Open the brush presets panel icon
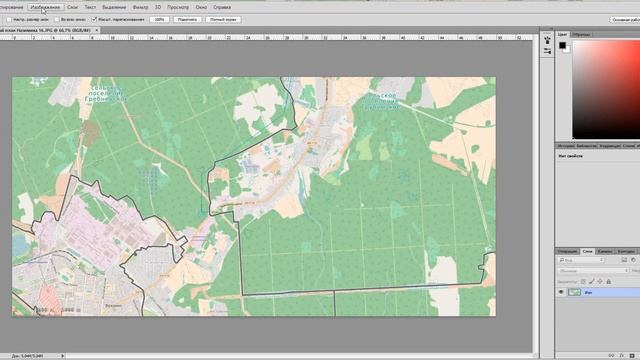Image resolution: width=640 pixels, height=360 pixels. [x=547, y=40]
